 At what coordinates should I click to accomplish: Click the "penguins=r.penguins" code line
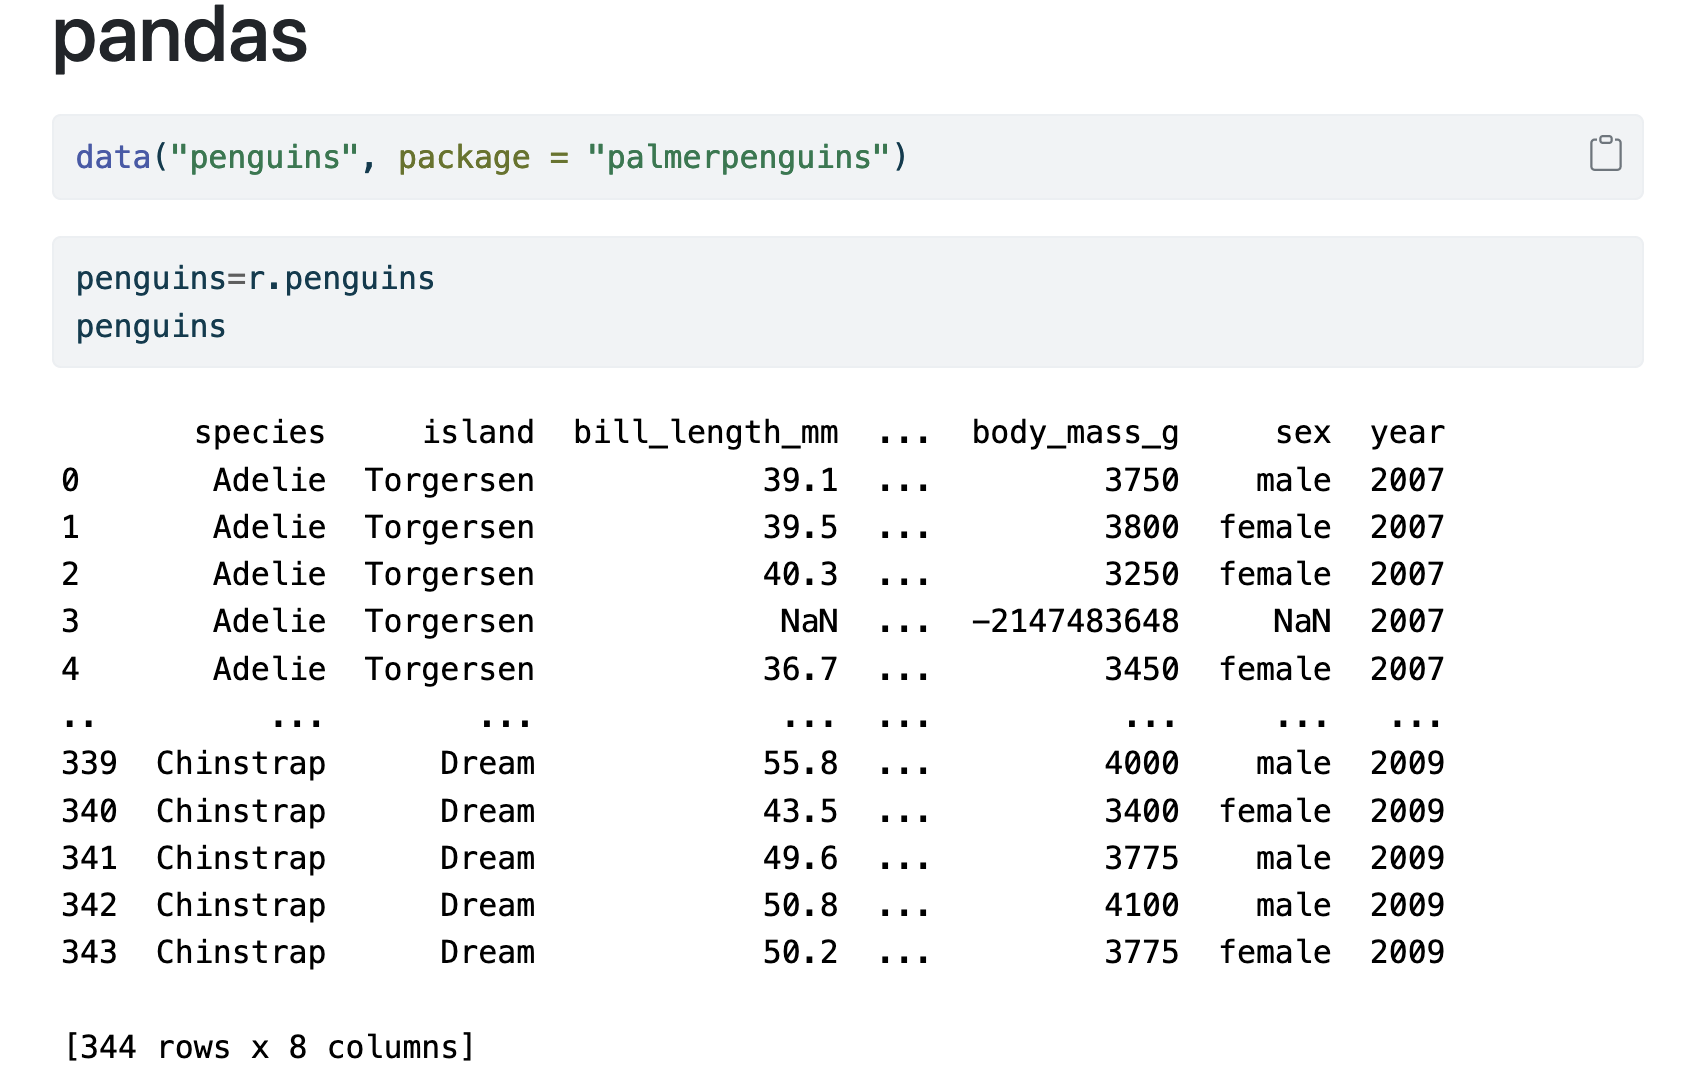[255, 278]
